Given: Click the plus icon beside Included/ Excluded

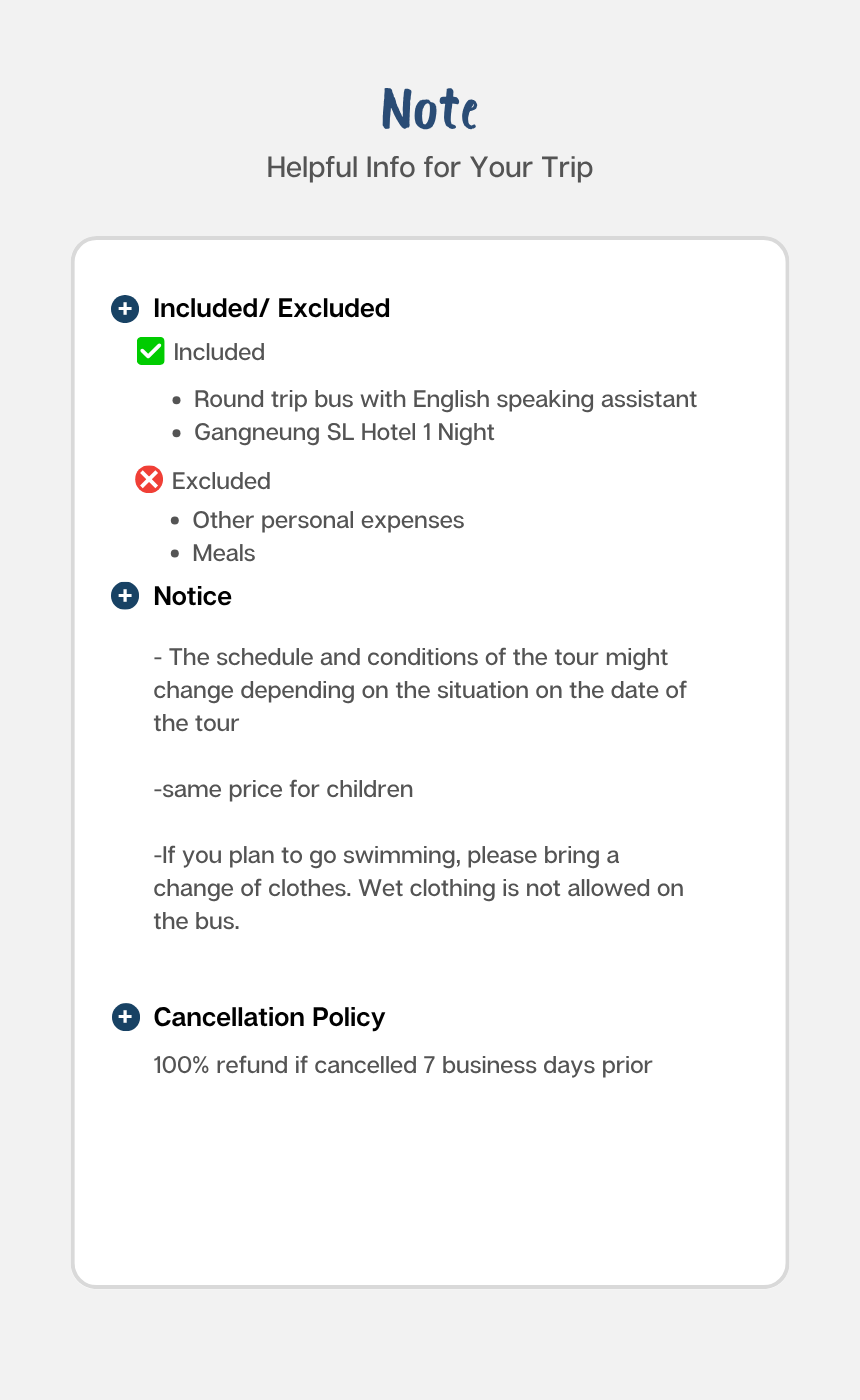Looking at the screenshot, I should click(125, 309).
